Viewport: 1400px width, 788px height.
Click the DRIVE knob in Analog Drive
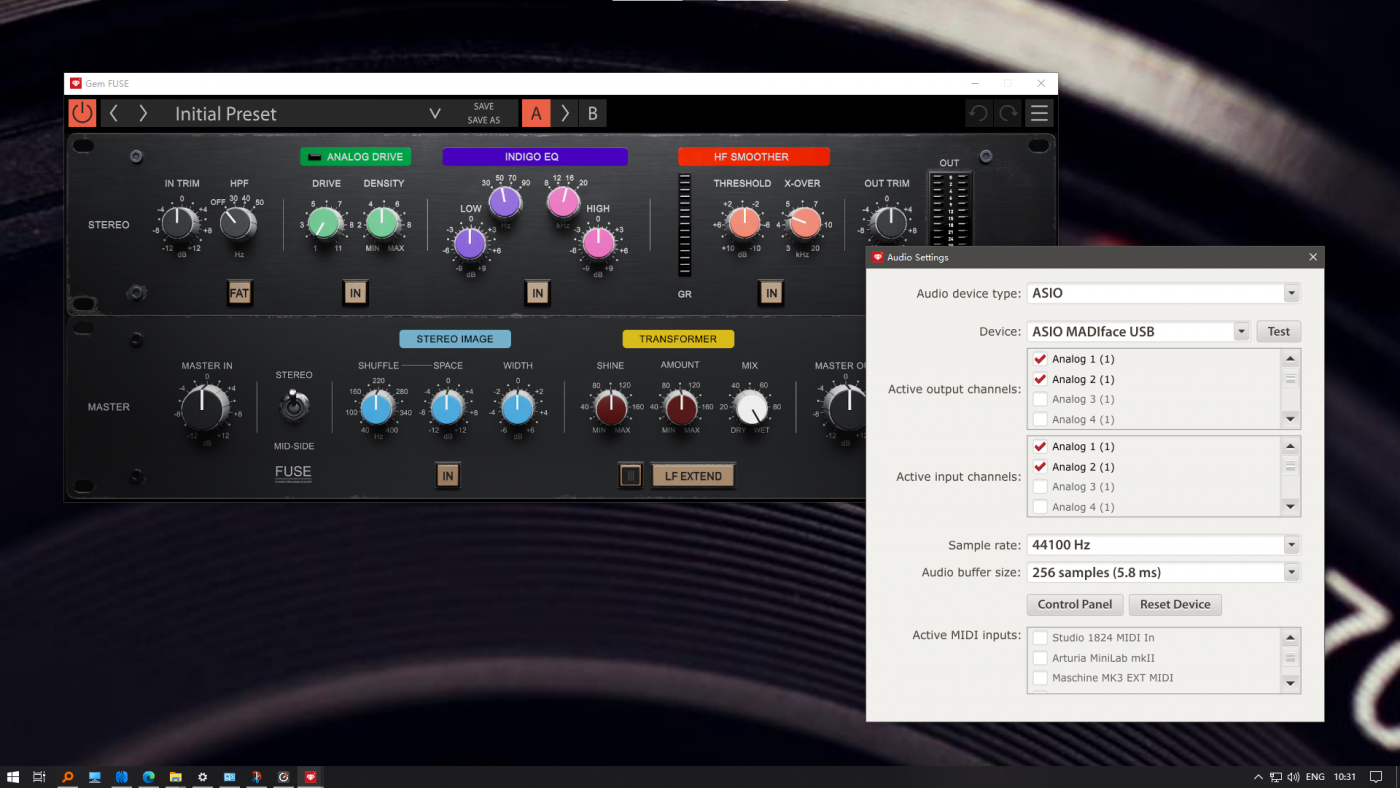click(325, 222)
